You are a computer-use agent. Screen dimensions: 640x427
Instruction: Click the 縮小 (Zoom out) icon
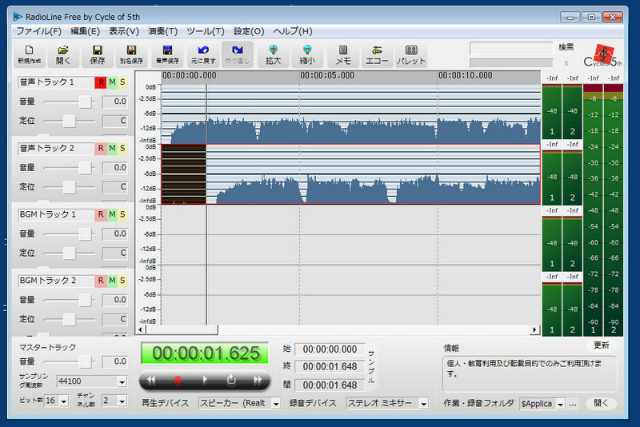307,54
